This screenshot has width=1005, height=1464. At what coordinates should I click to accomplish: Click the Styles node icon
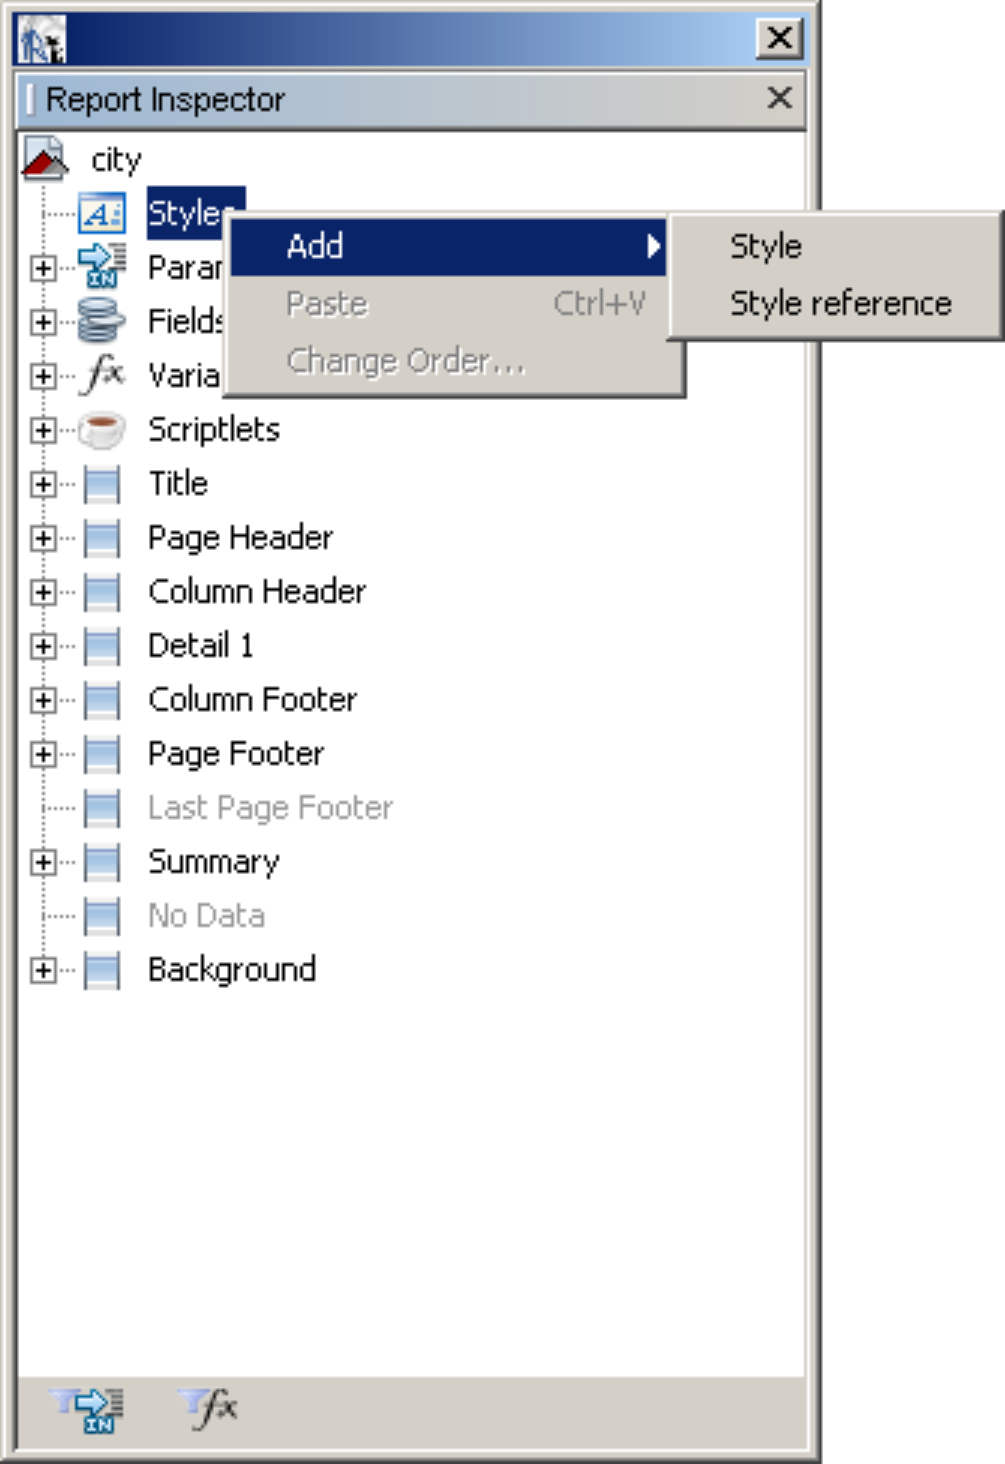102,214
